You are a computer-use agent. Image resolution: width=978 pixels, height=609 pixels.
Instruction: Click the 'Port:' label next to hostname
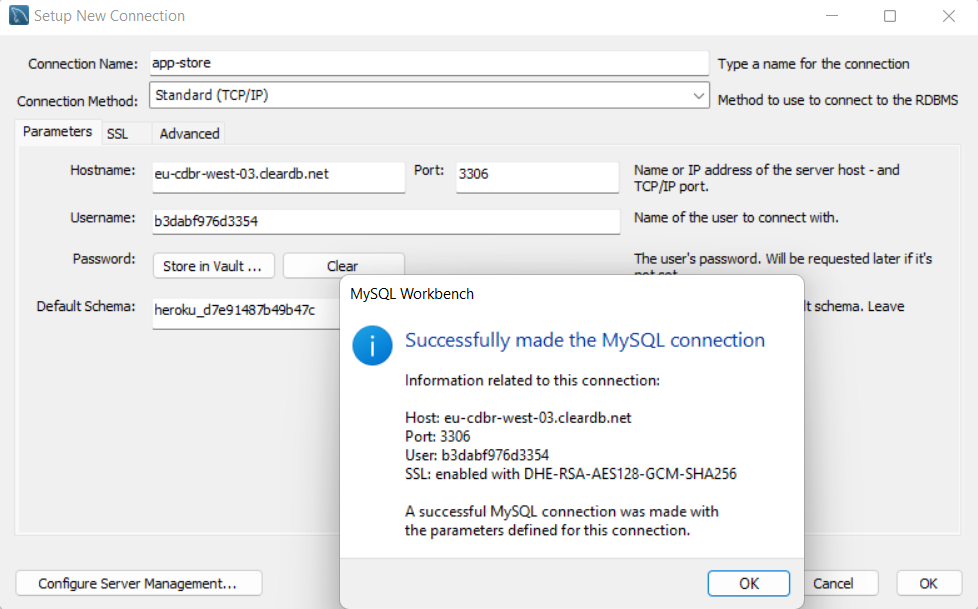tap(429, 170)
